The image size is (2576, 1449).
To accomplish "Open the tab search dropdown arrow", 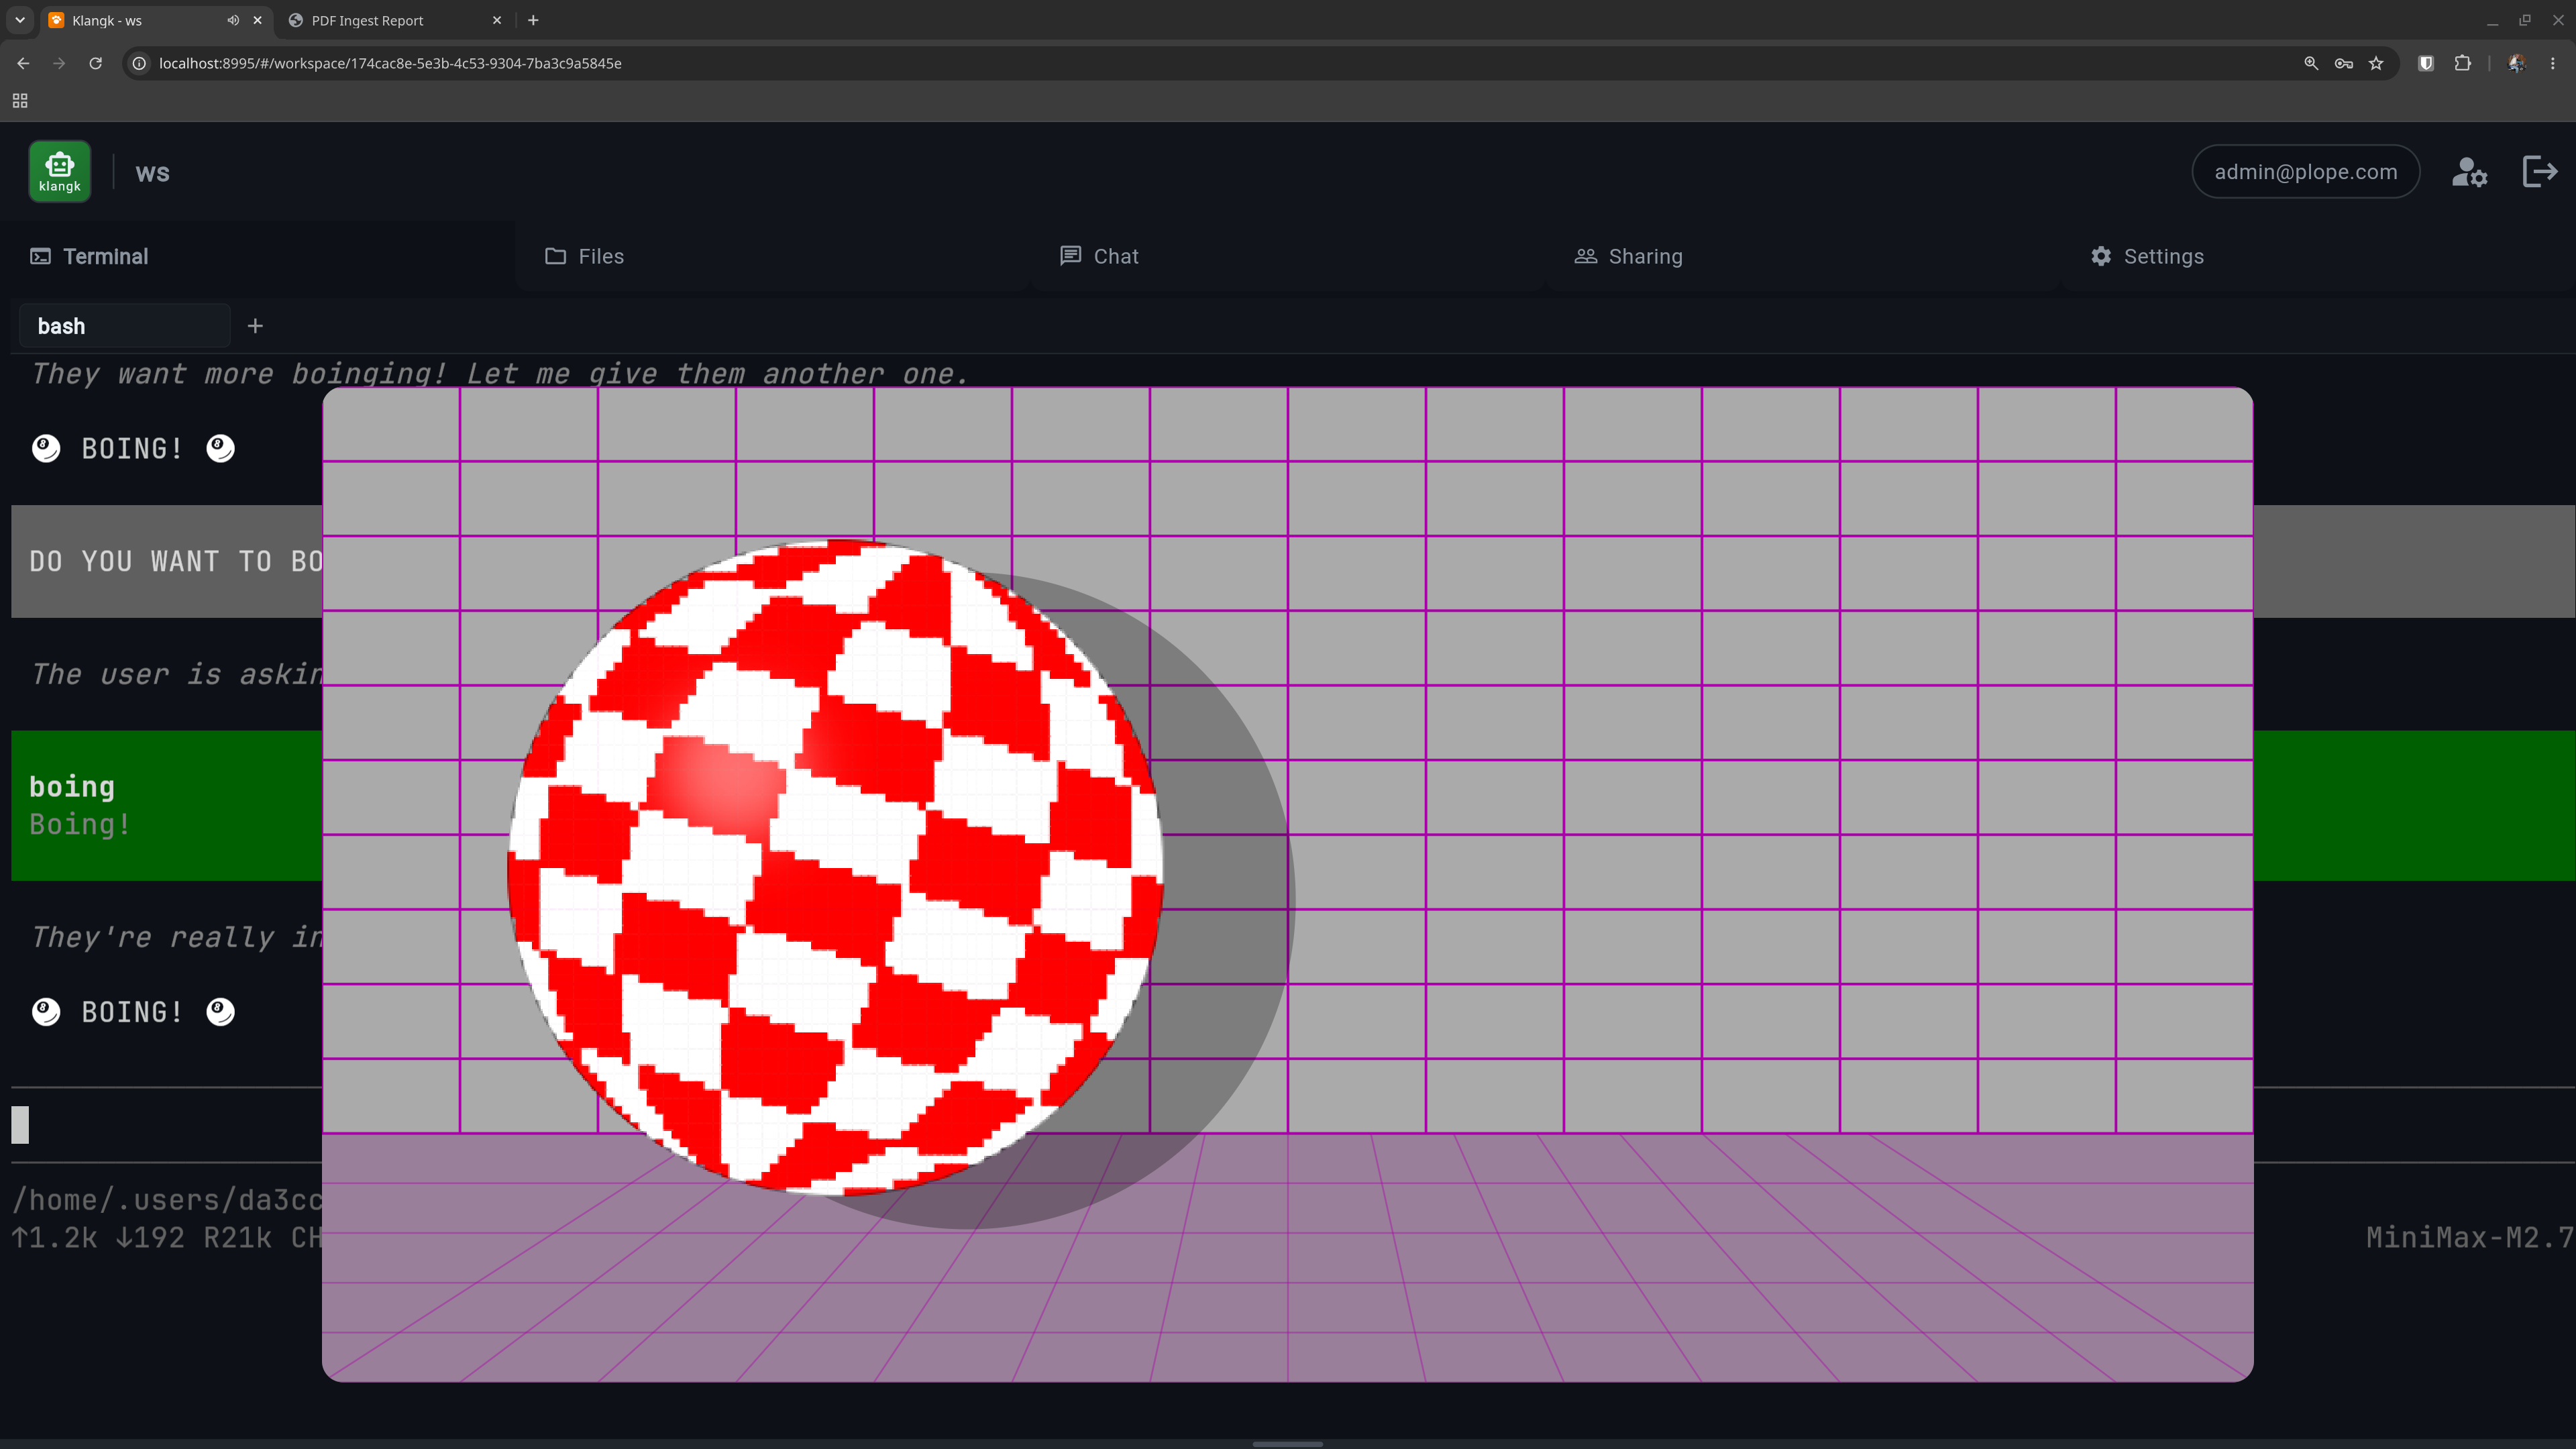I will point(20,20).
